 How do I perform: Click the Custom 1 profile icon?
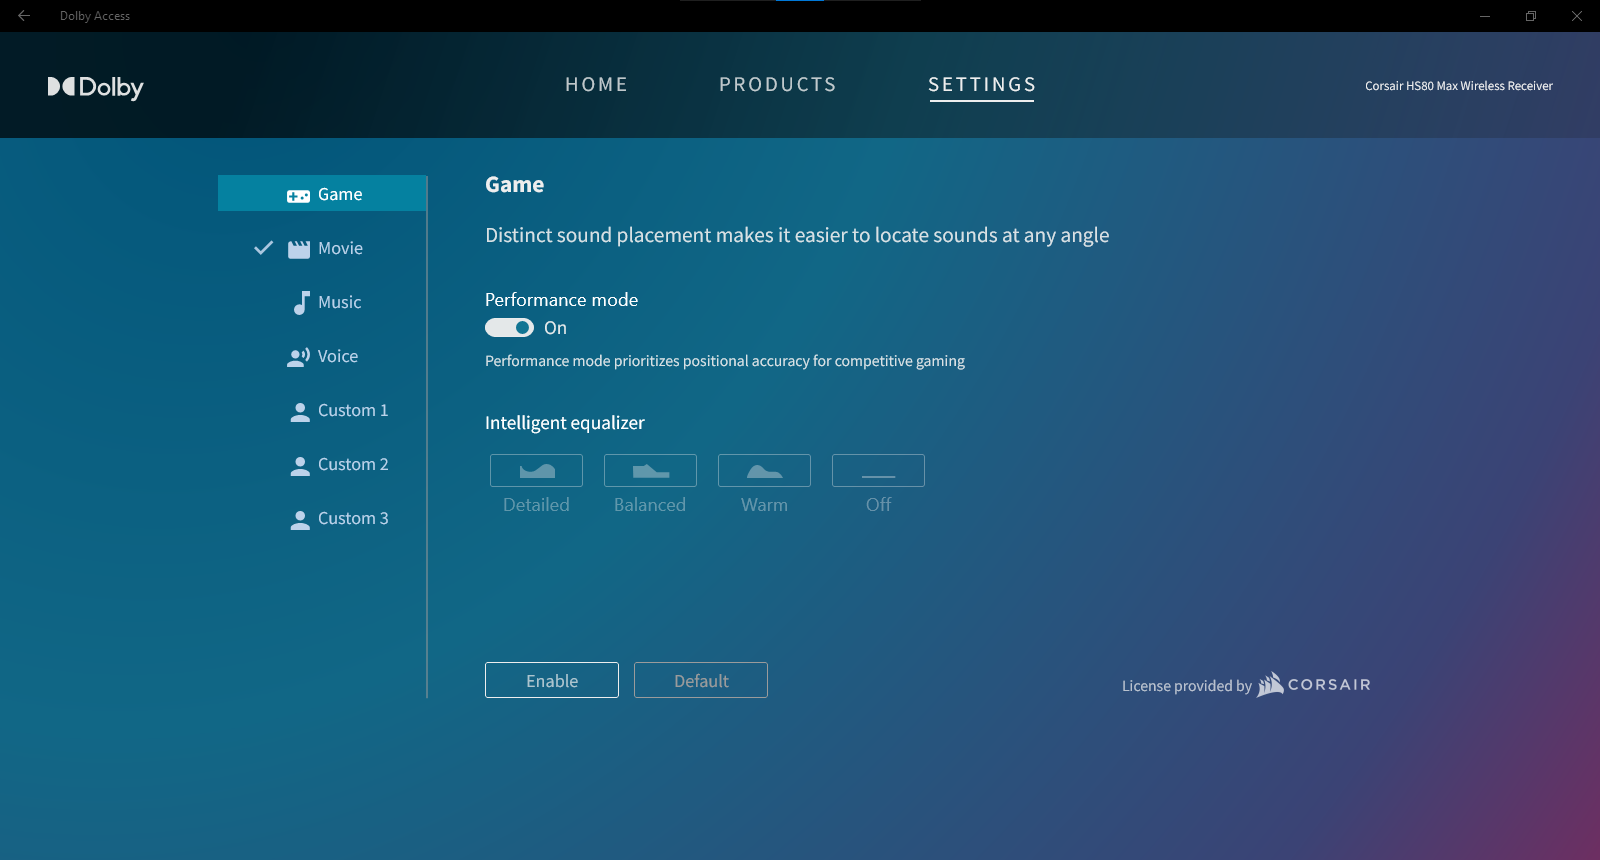pyautogui.click(x=300, y=412)
